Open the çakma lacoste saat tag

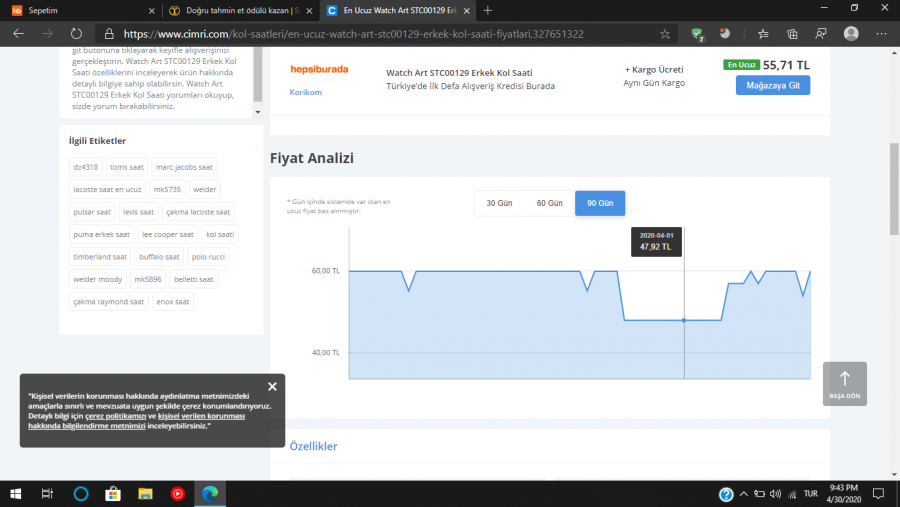click(x=198, y=212)
